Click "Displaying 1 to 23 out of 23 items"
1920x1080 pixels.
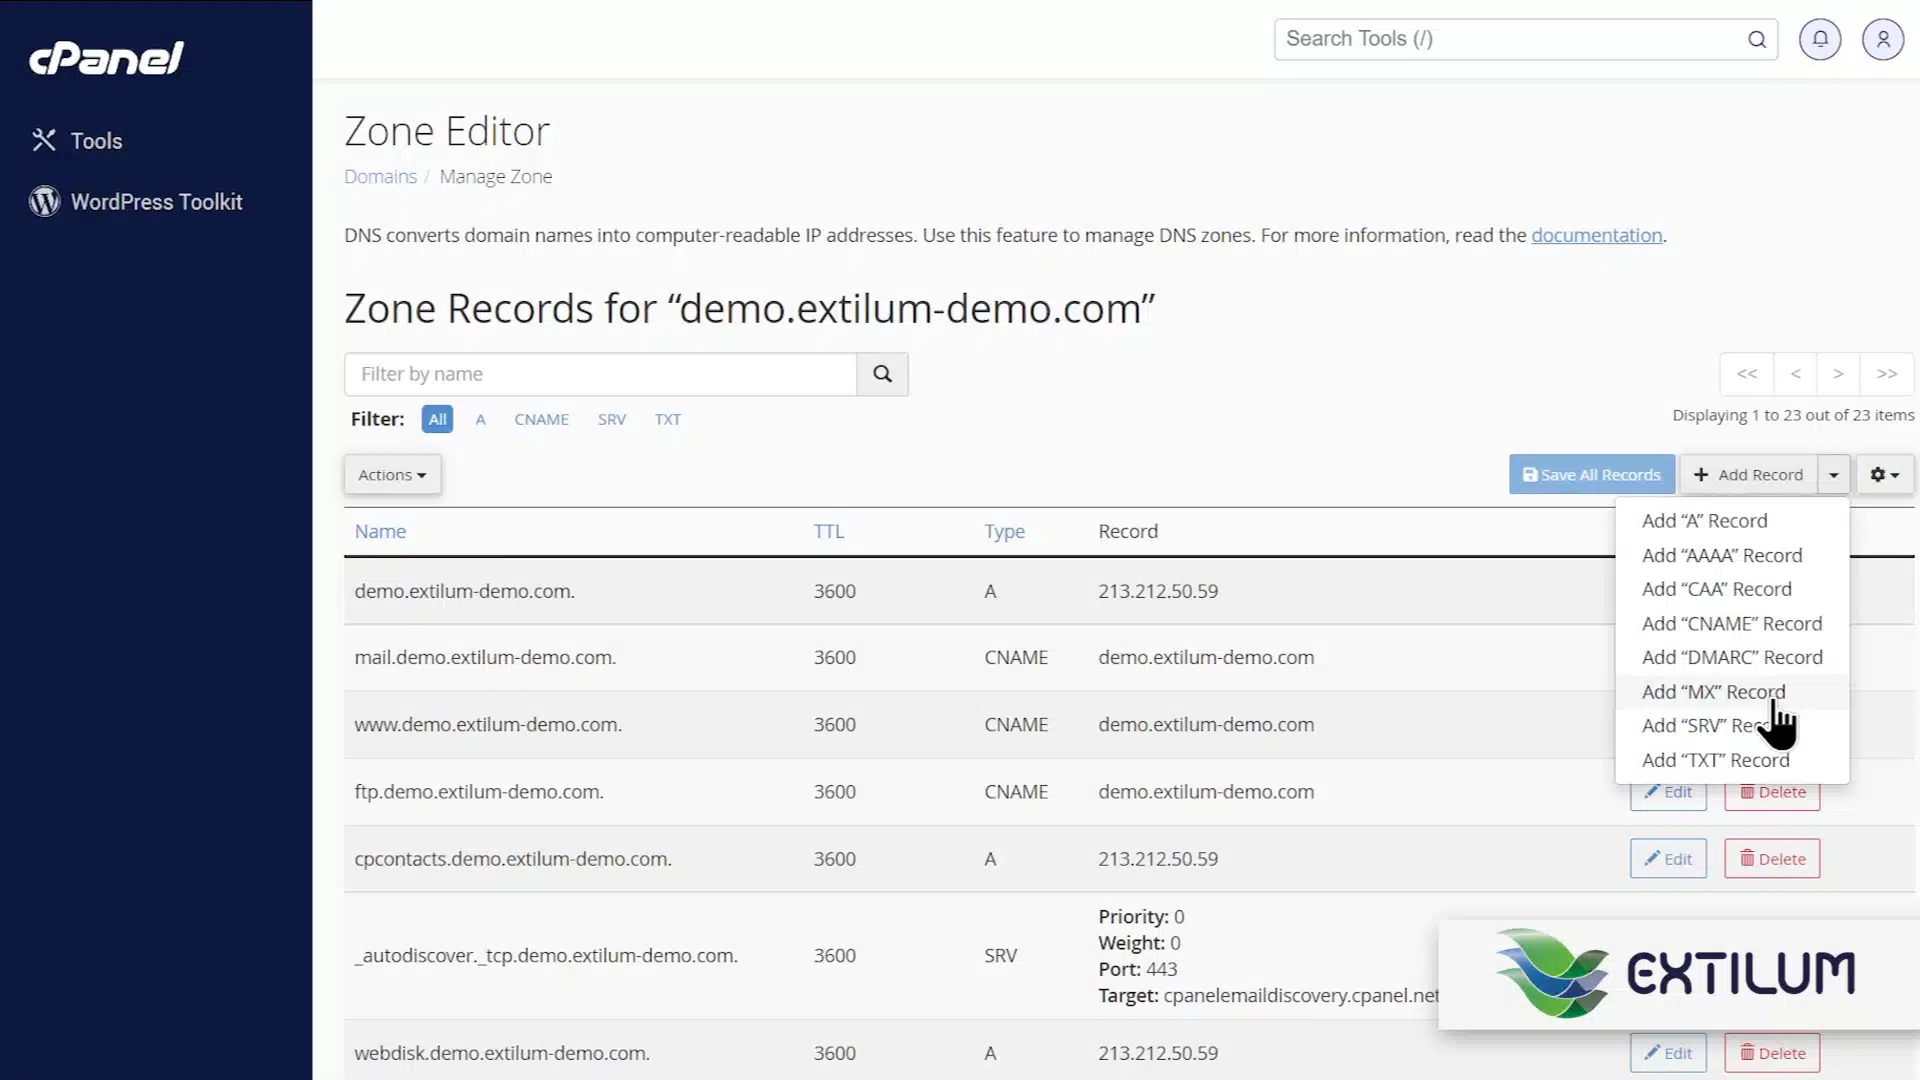[1793, 415]
